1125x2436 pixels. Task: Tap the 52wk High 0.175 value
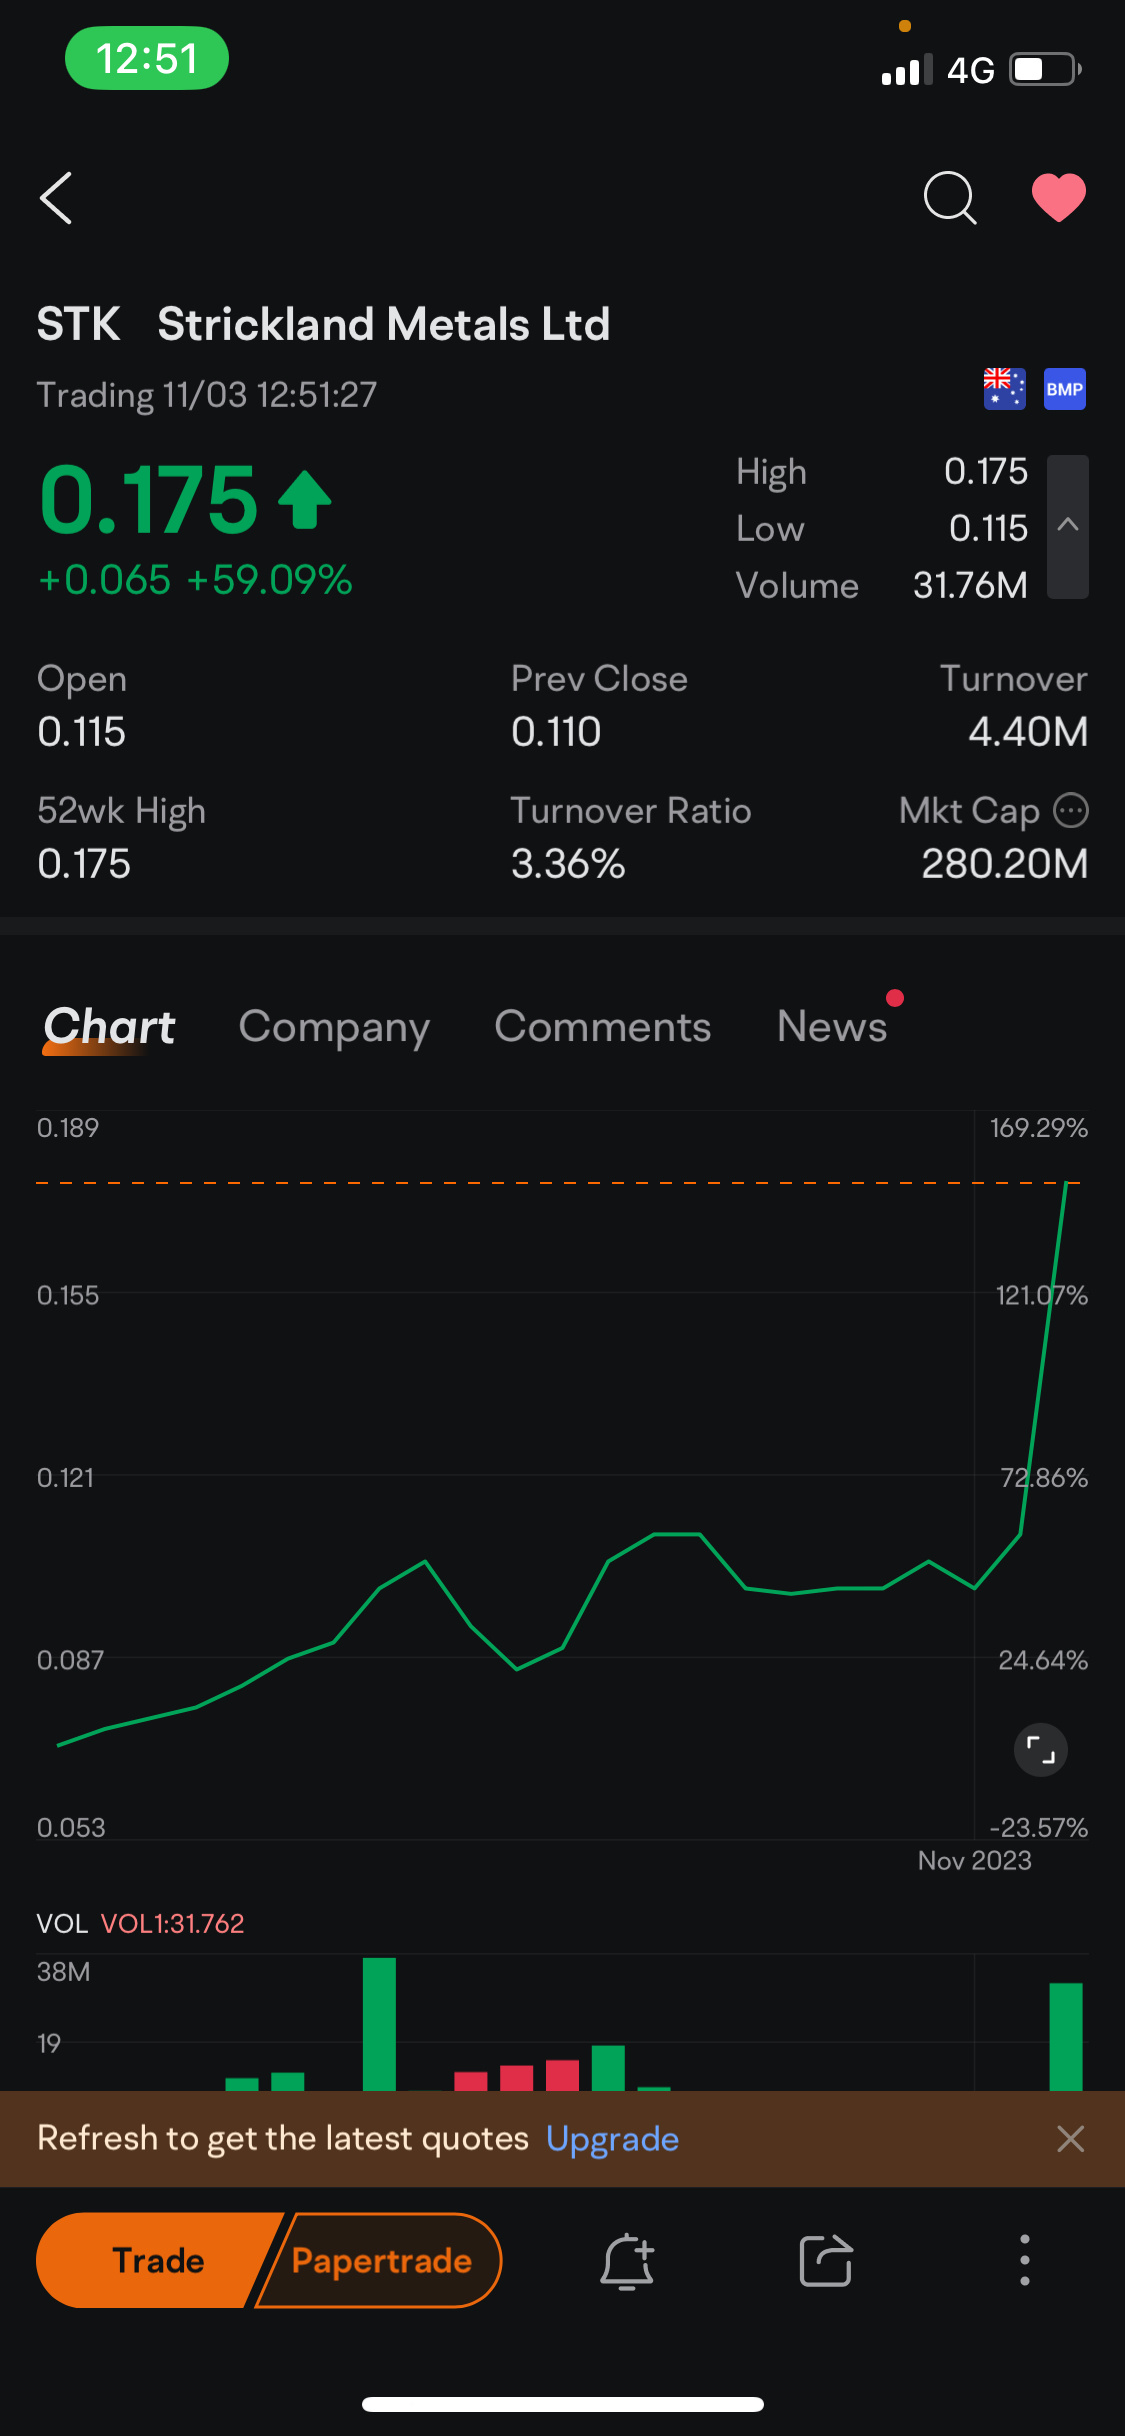tap(84, 864)
